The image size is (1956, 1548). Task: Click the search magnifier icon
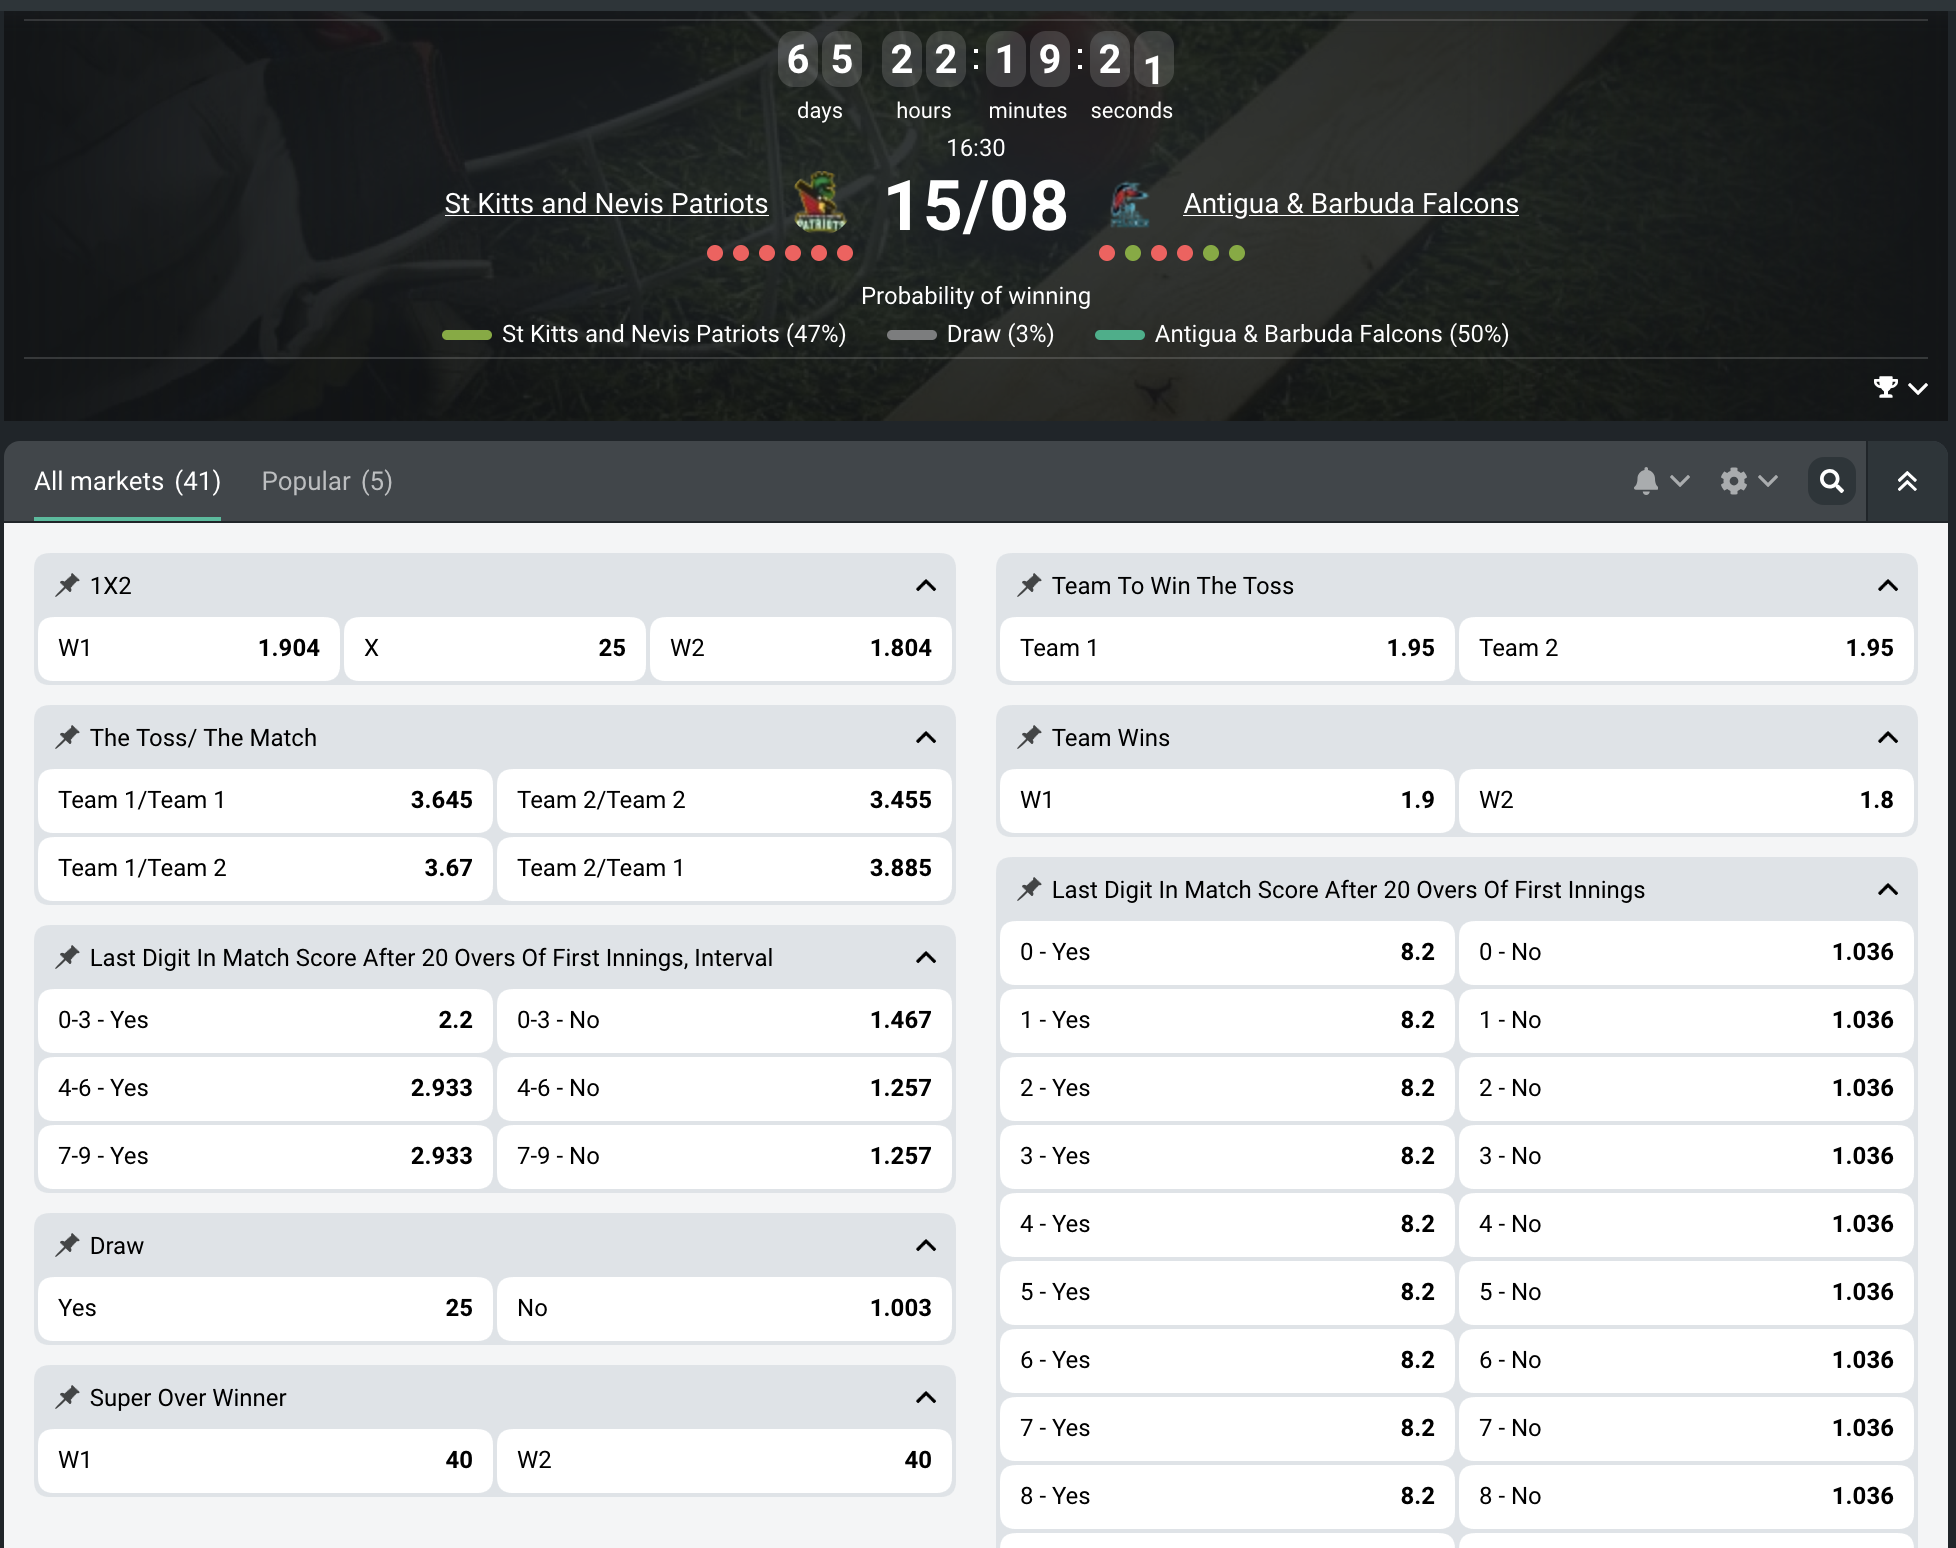1831,481
